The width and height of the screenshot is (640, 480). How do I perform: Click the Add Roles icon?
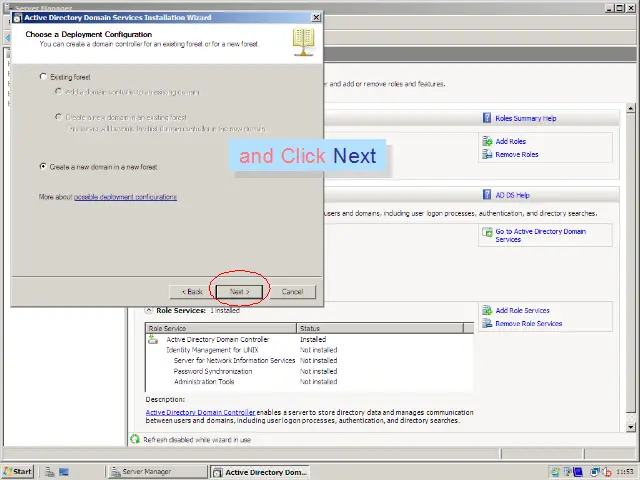coord(487,141)
